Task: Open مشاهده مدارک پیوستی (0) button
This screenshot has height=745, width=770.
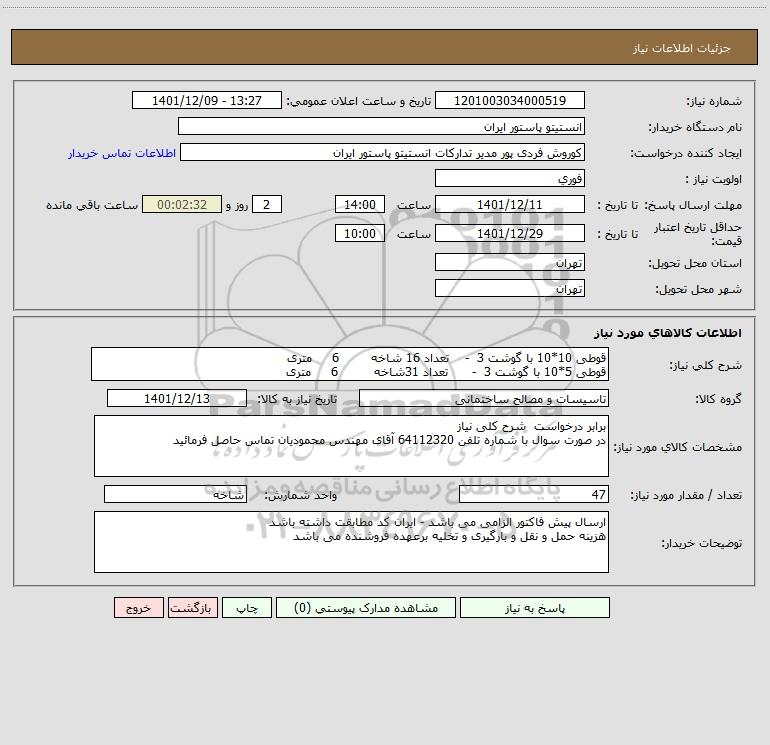Action: [366, 607]
